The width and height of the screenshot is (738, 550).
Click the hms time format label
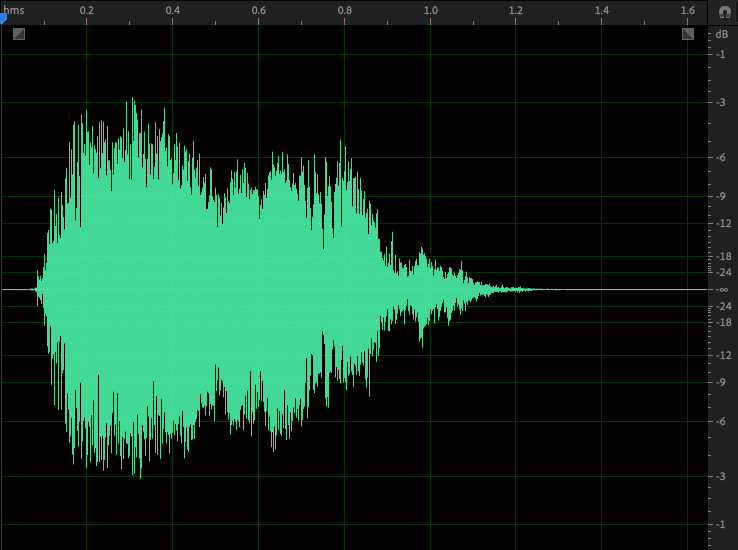13,9
